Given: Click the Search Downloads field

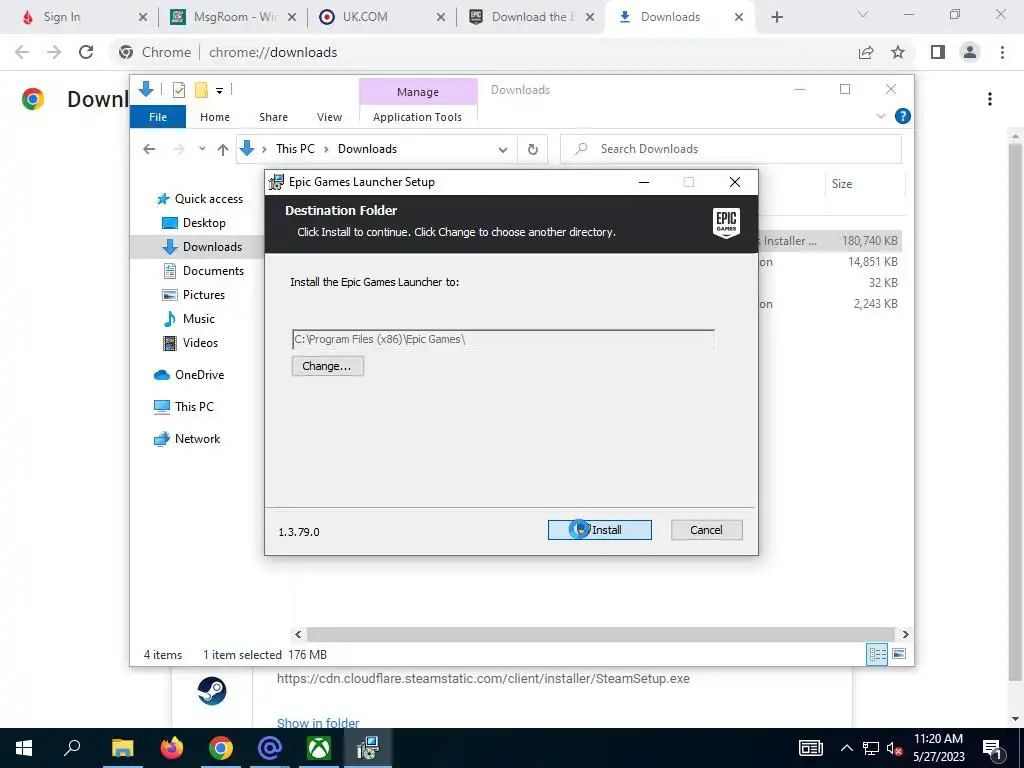Looking at the screenshot, I should (731, 149).
